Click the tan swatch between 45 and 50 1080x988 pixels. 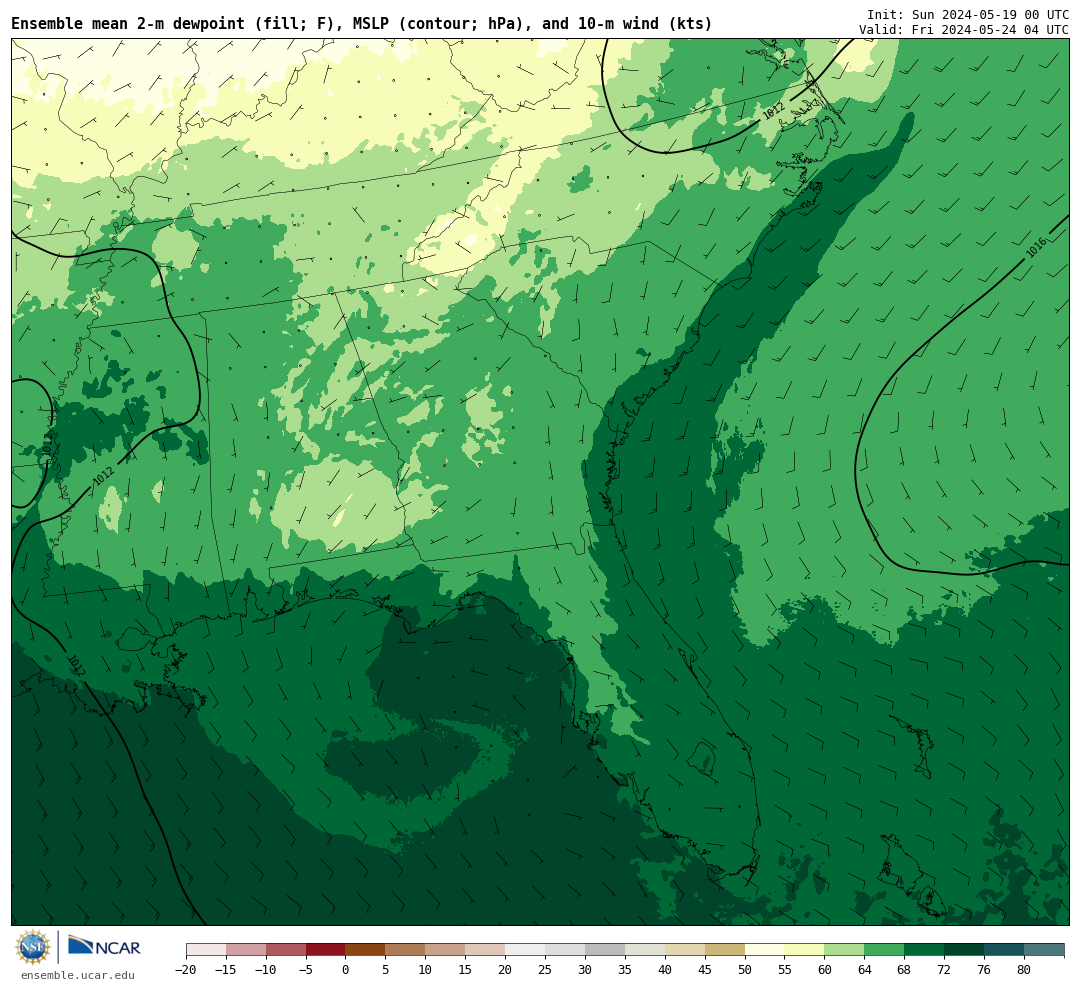tap(725, 949)
